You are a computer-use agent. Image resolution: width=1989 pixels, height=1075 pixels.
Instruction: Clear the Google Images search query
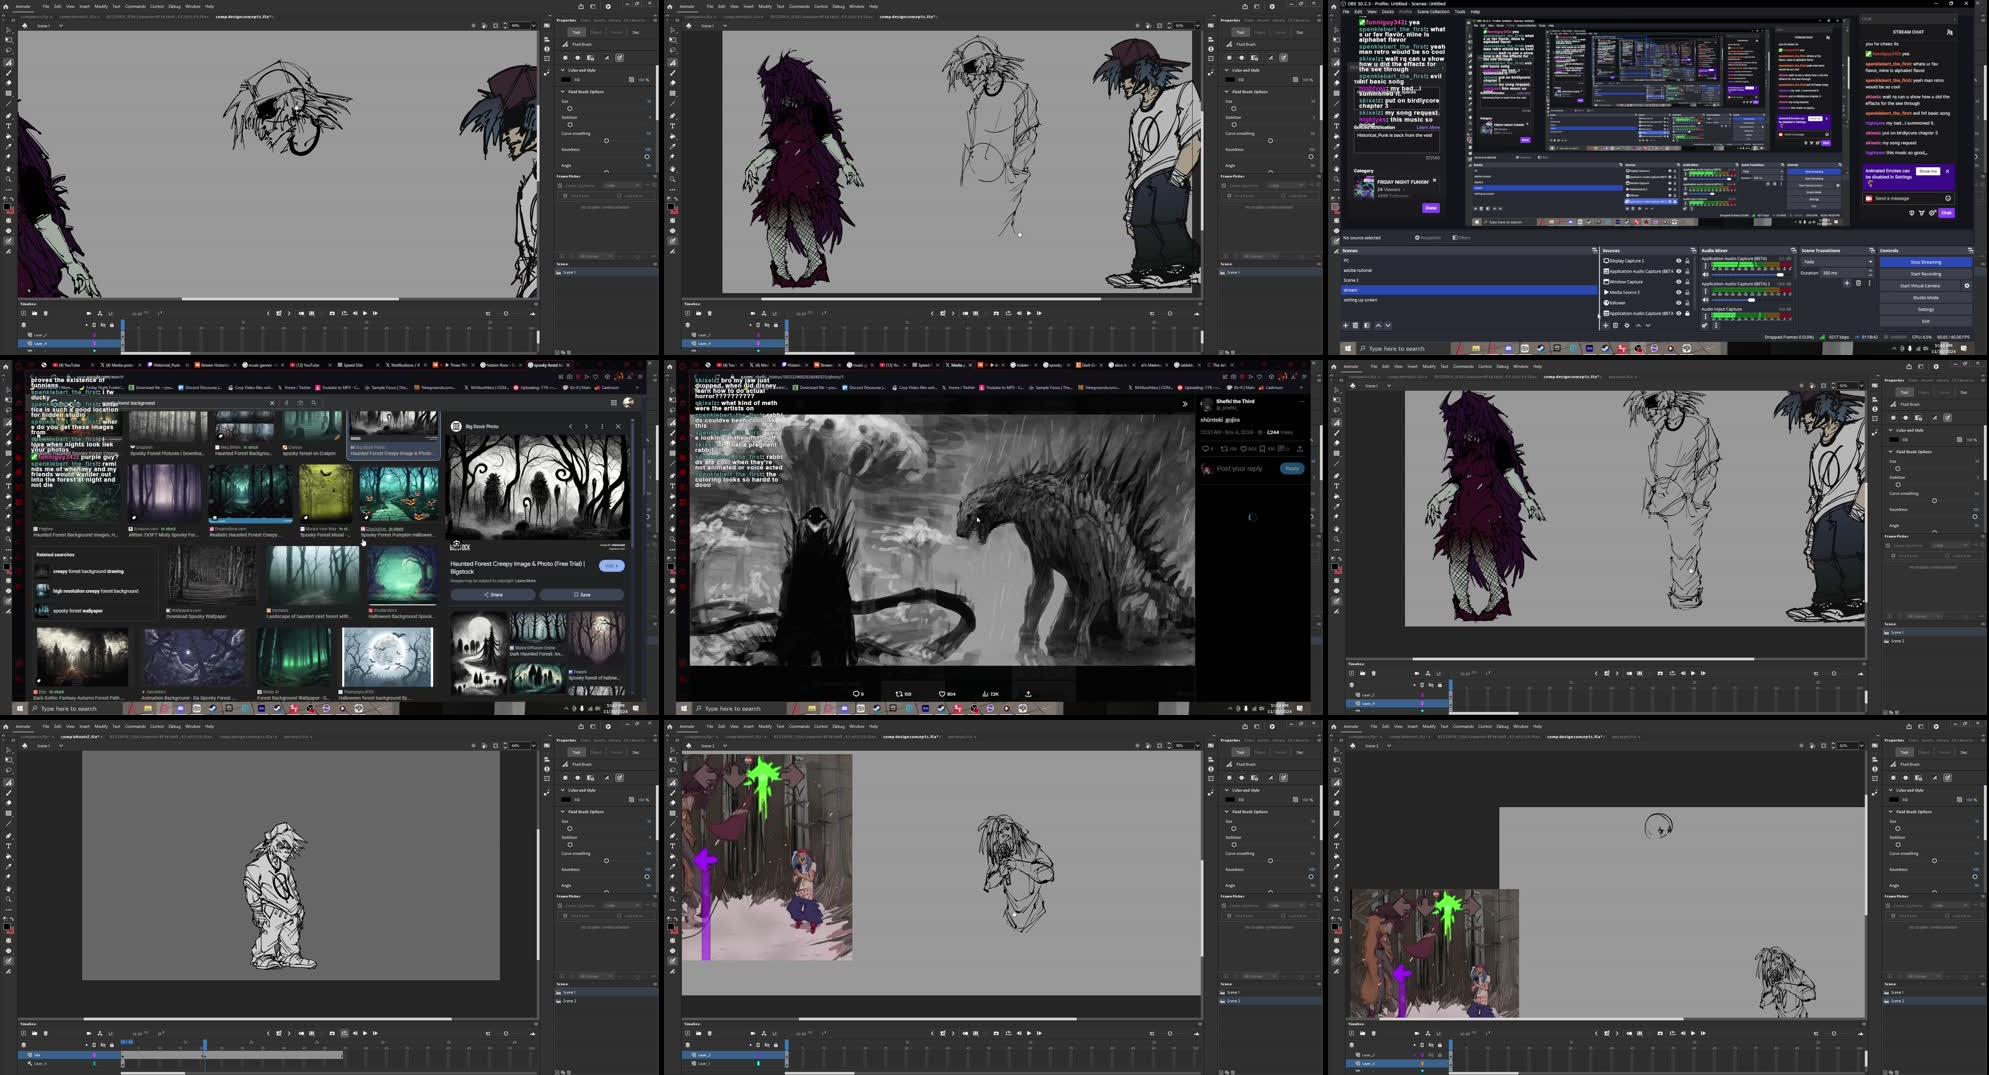coord(272,403)
